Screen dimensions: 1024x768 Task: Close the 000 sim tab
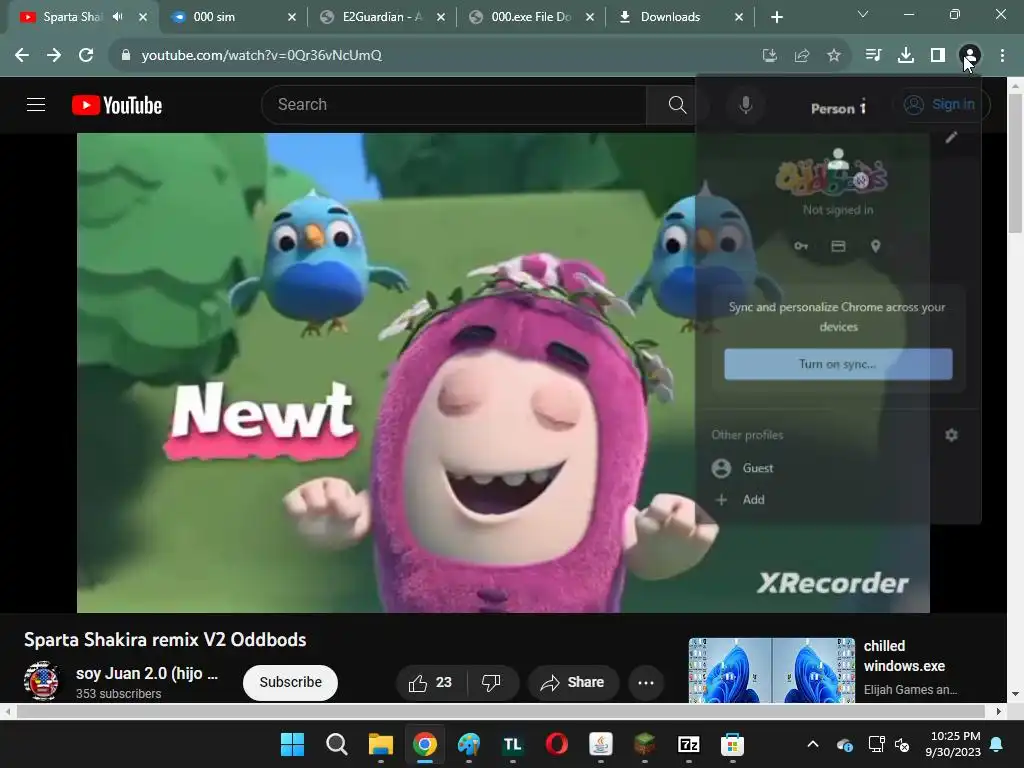click(292, 17)
